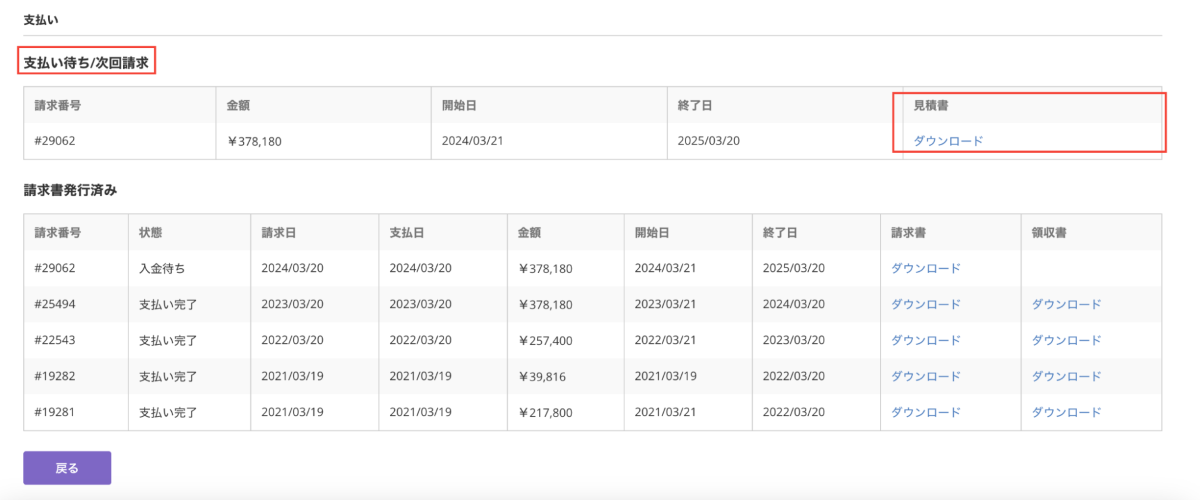Download the 請求書 for invoice #19281
1200x500 pixels.
[925, 412]
